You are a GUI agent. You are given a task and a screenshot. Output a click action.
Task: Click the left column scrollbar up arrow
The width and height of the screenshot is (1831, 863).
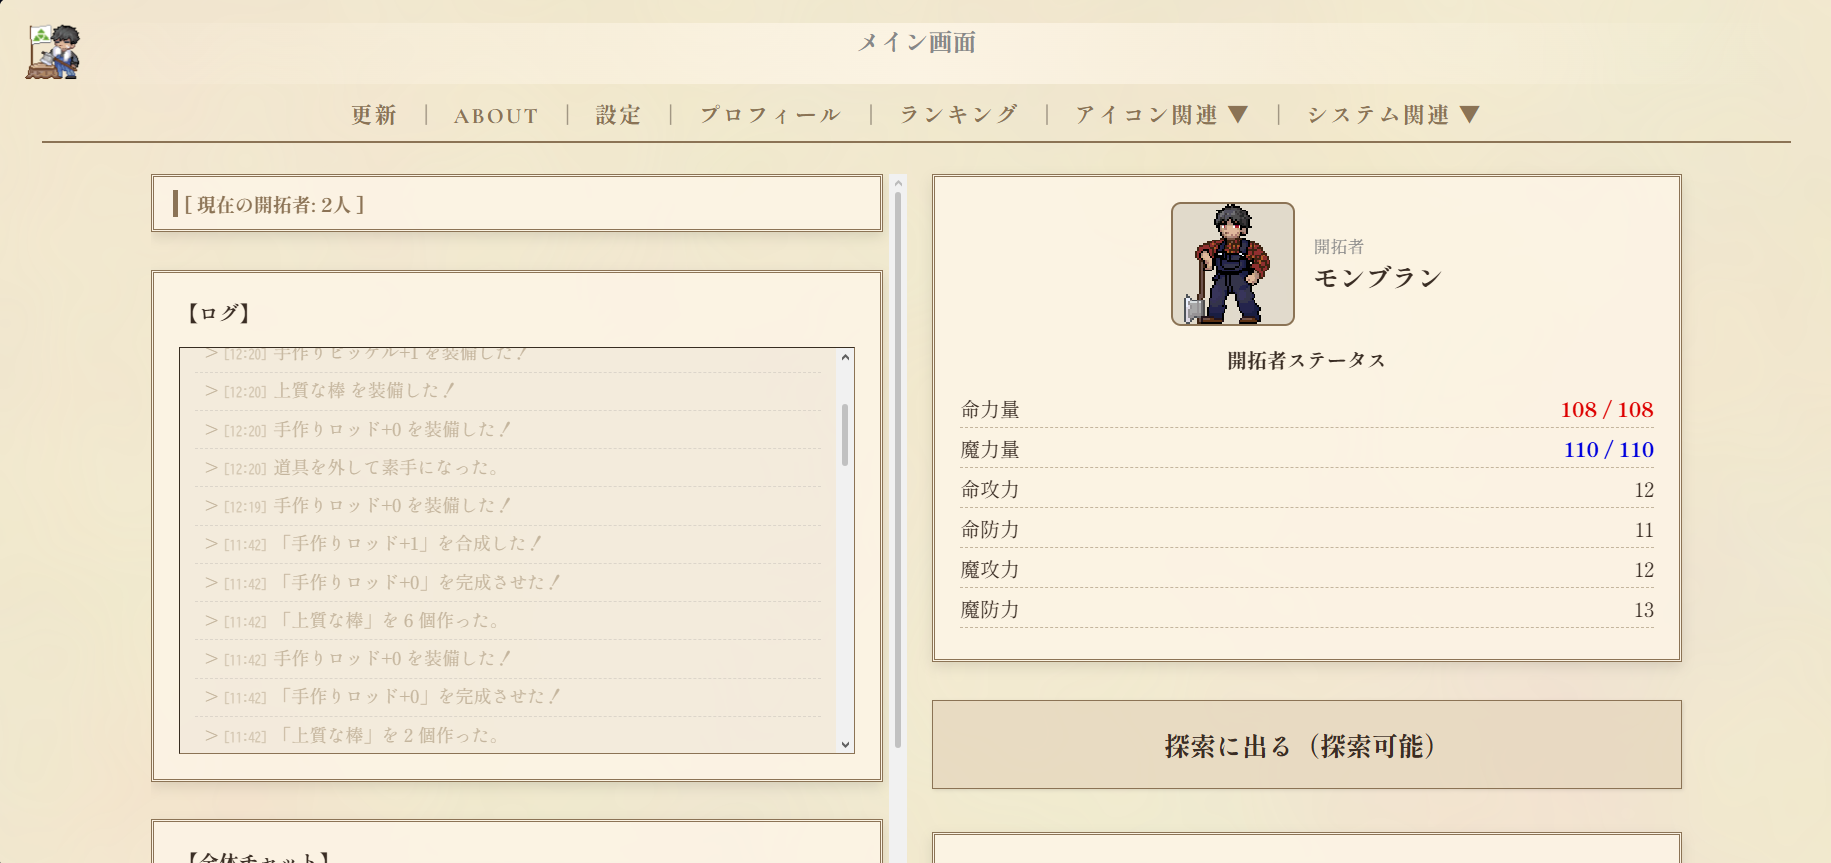[898, 184]
